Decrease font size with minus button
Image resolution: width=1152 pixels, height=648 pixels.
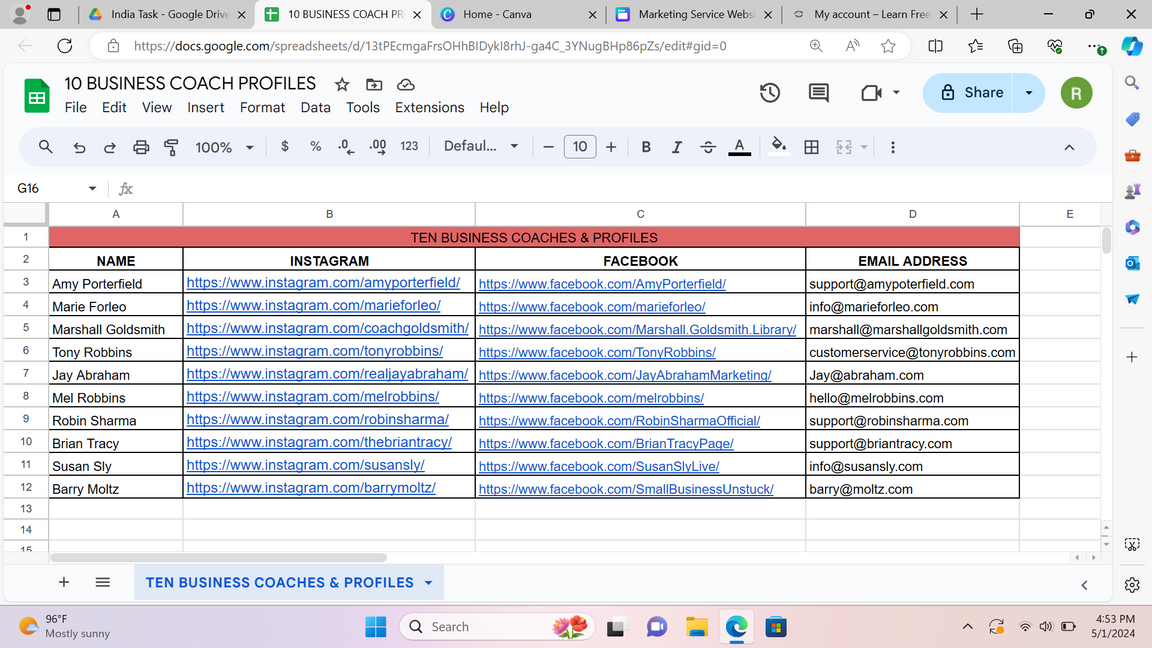548,147
